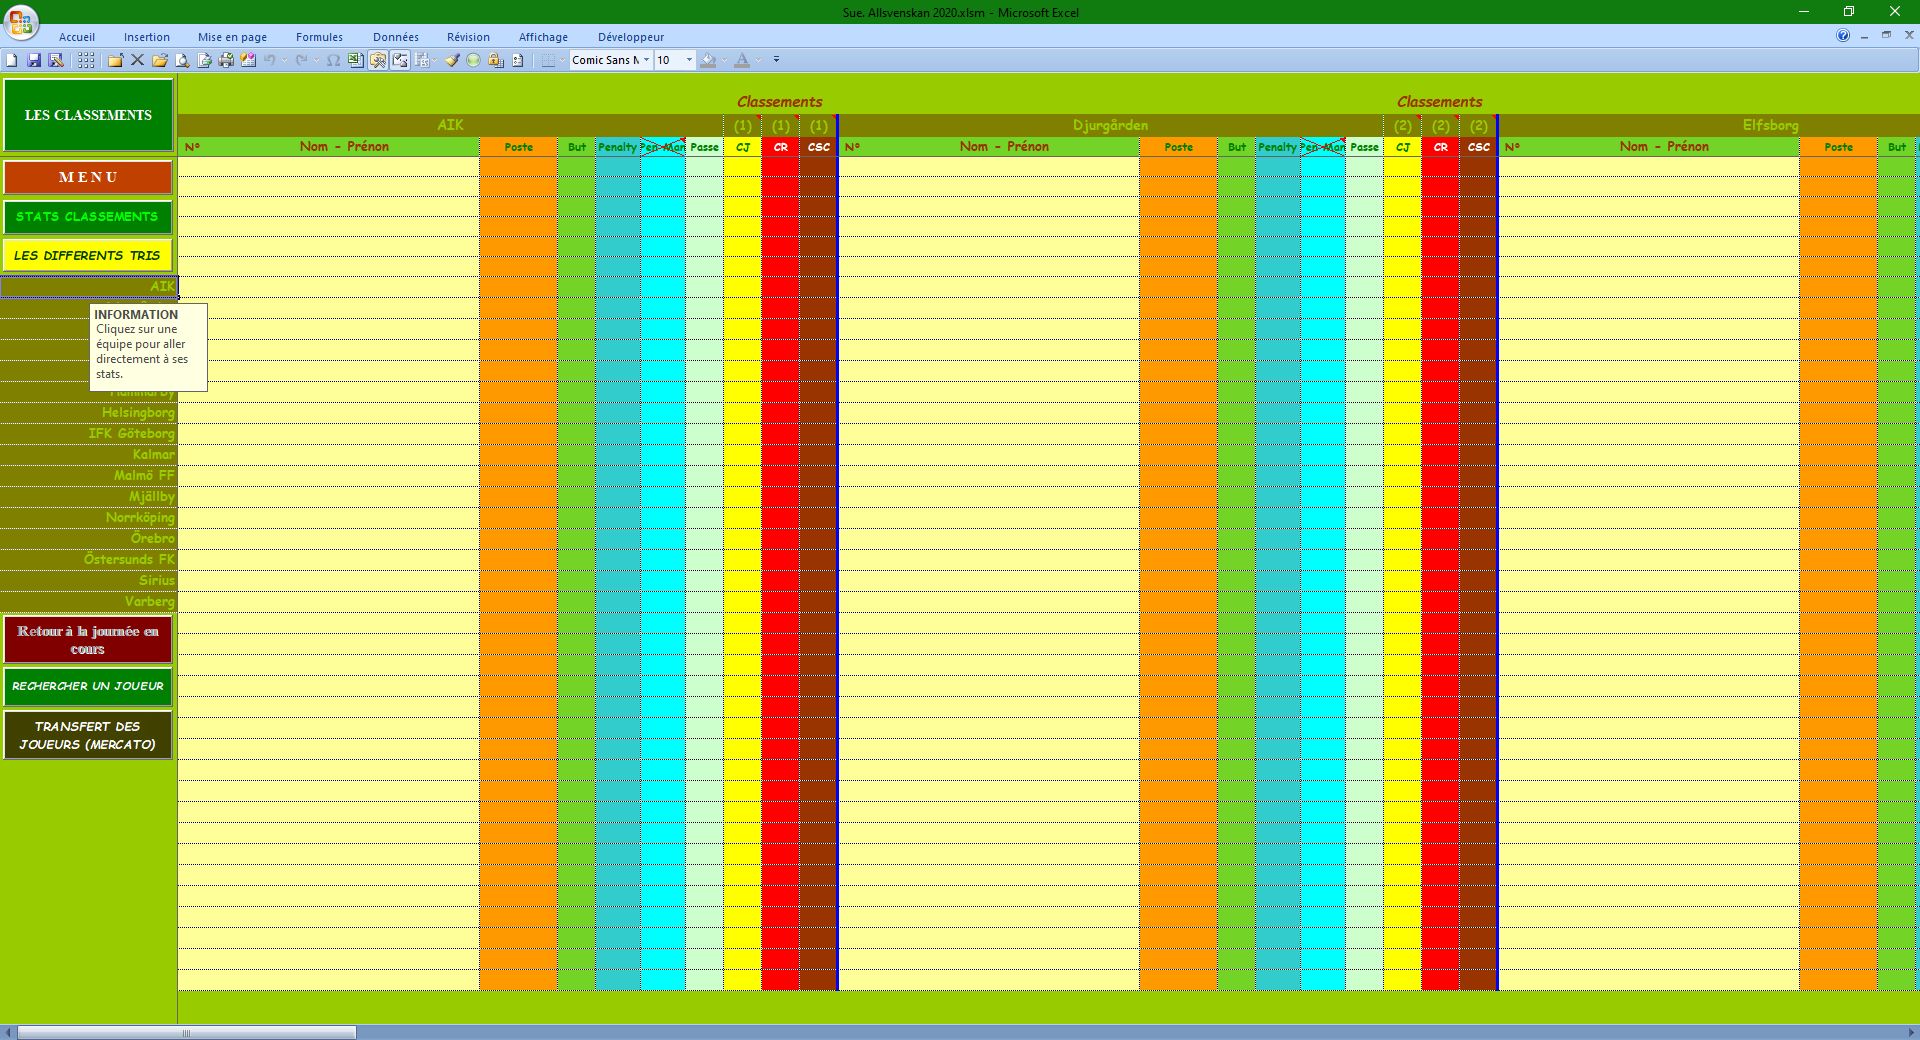Open the font size dropdown arrow
Screen dimensions: 1920x1040
click(x=688, y=60)
